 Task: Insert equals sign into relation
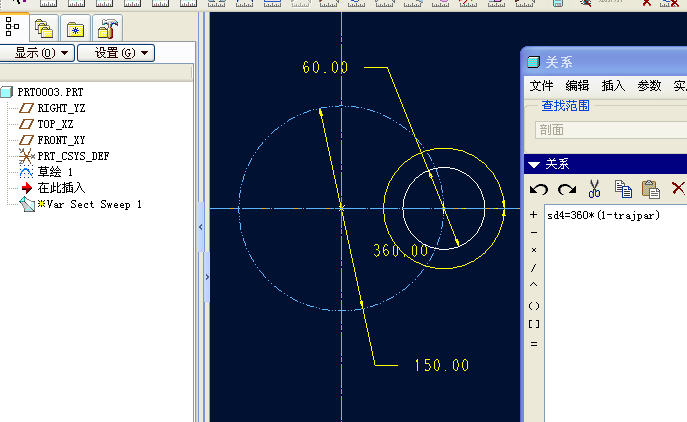pyautogui.click(x=534, y=344)
